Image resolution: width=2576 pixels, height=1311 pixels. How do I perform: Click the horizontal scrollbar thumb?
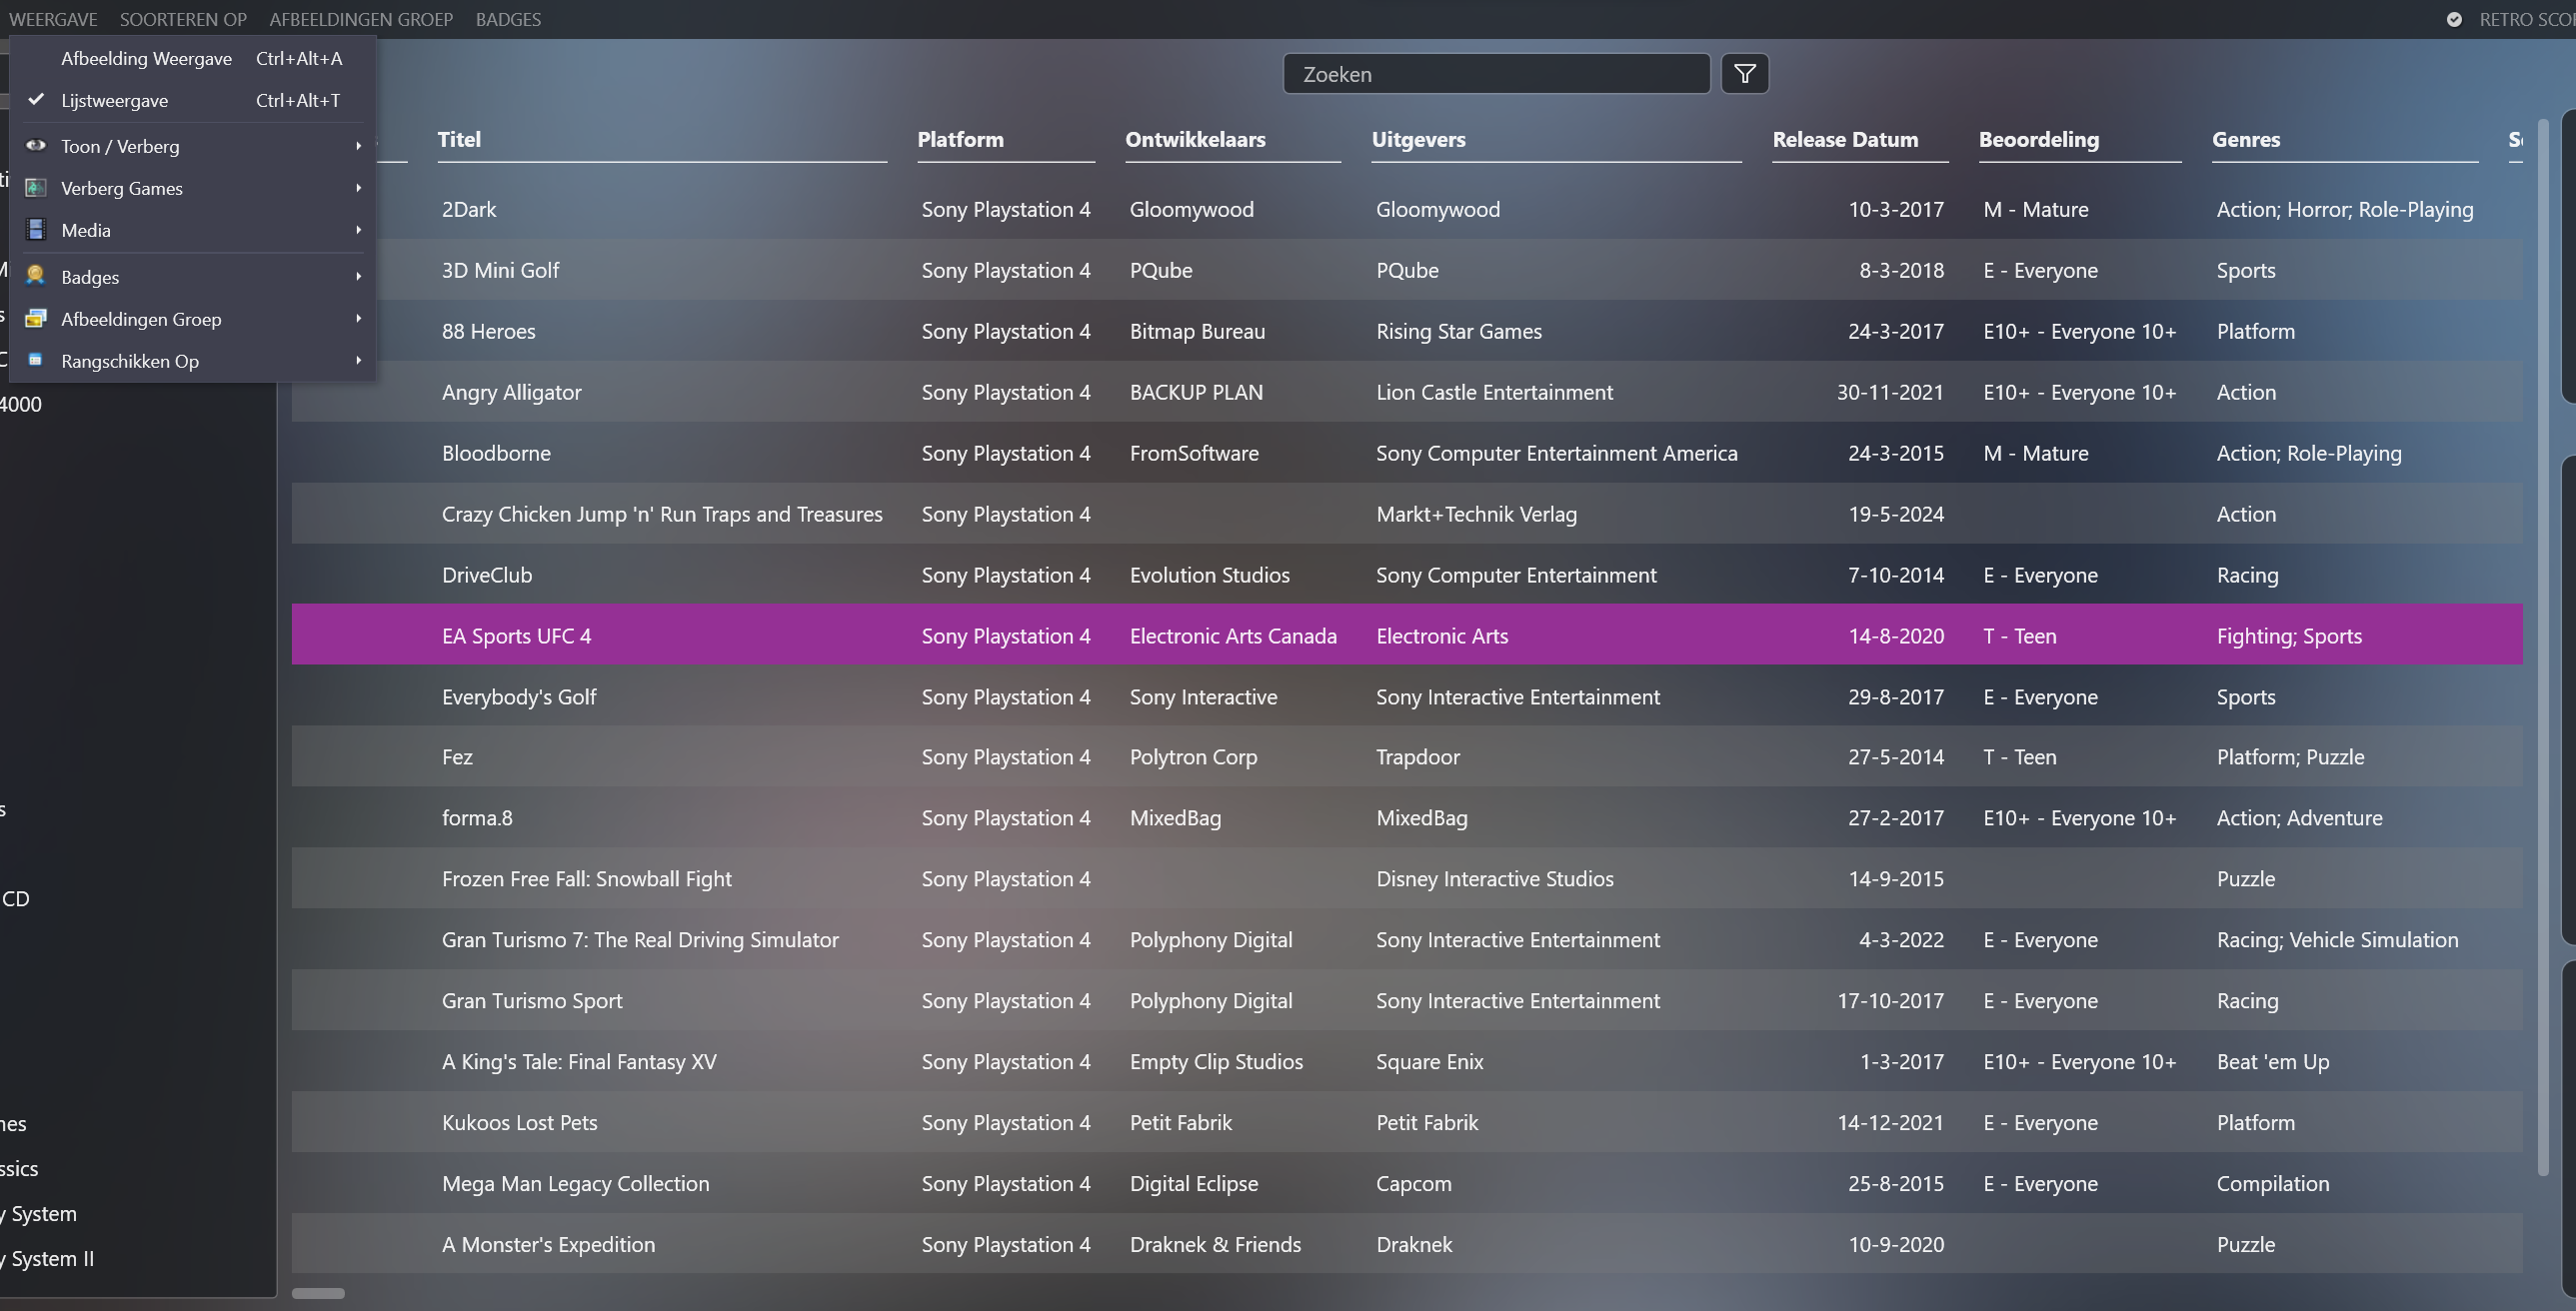[318, 1293]
